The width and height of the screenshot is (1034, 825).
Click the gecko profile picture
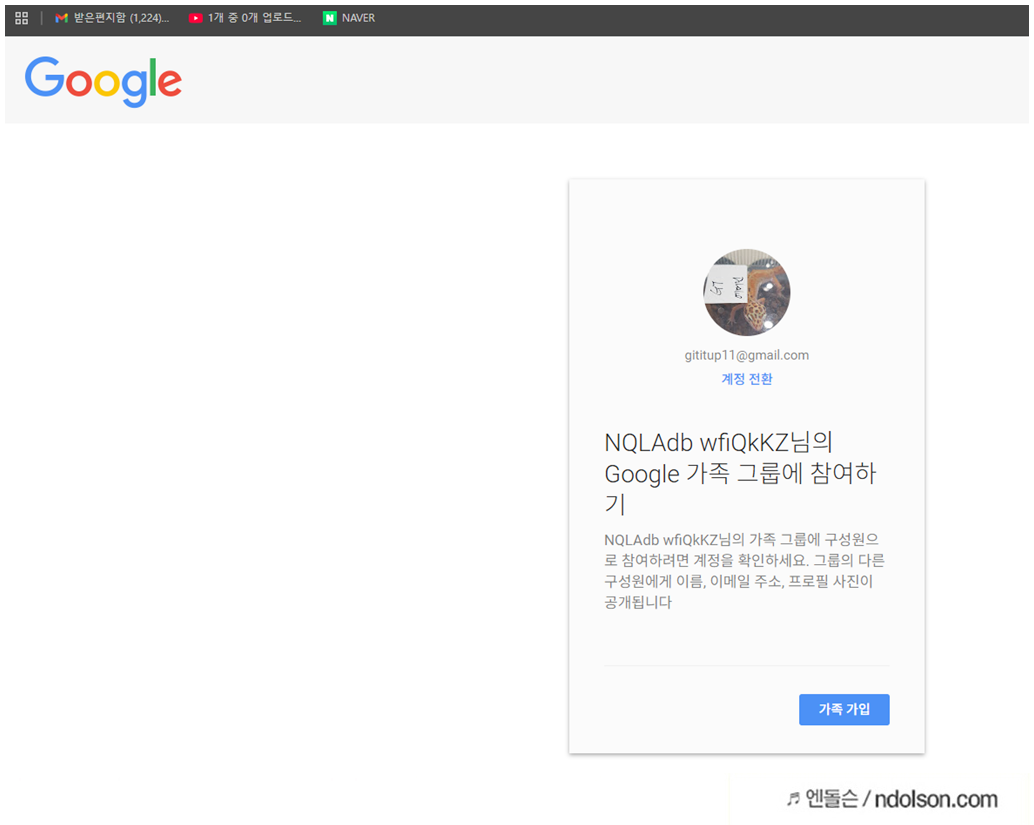coord(746,292)
